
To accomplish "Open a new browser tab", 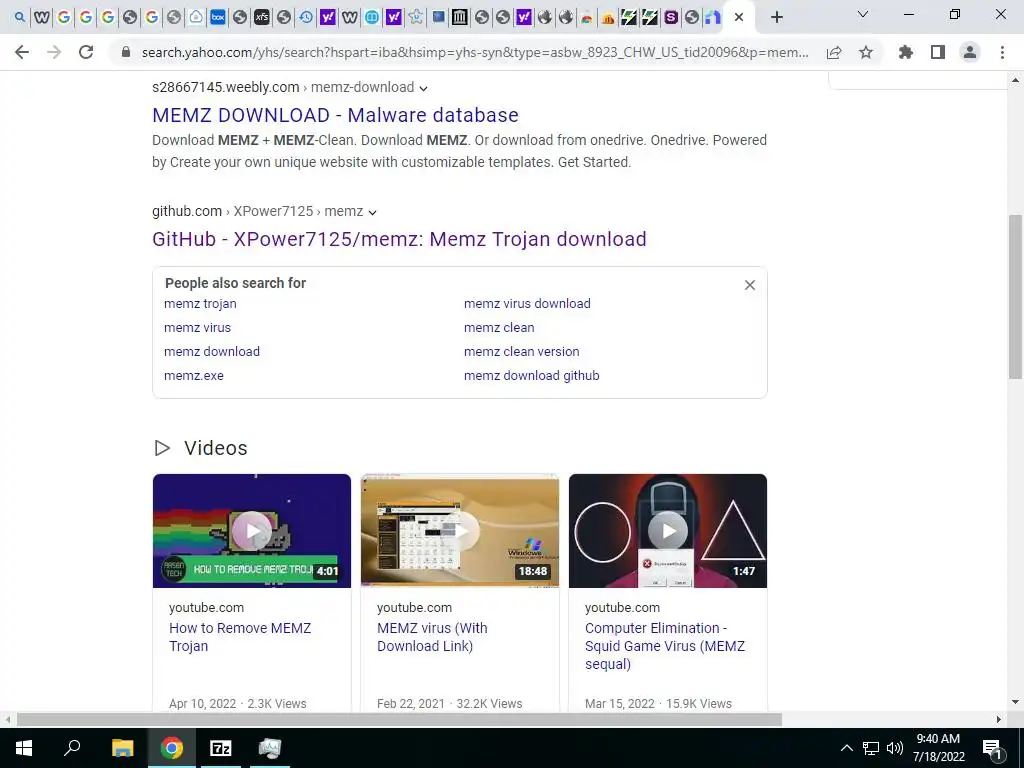I will (776, 18).
